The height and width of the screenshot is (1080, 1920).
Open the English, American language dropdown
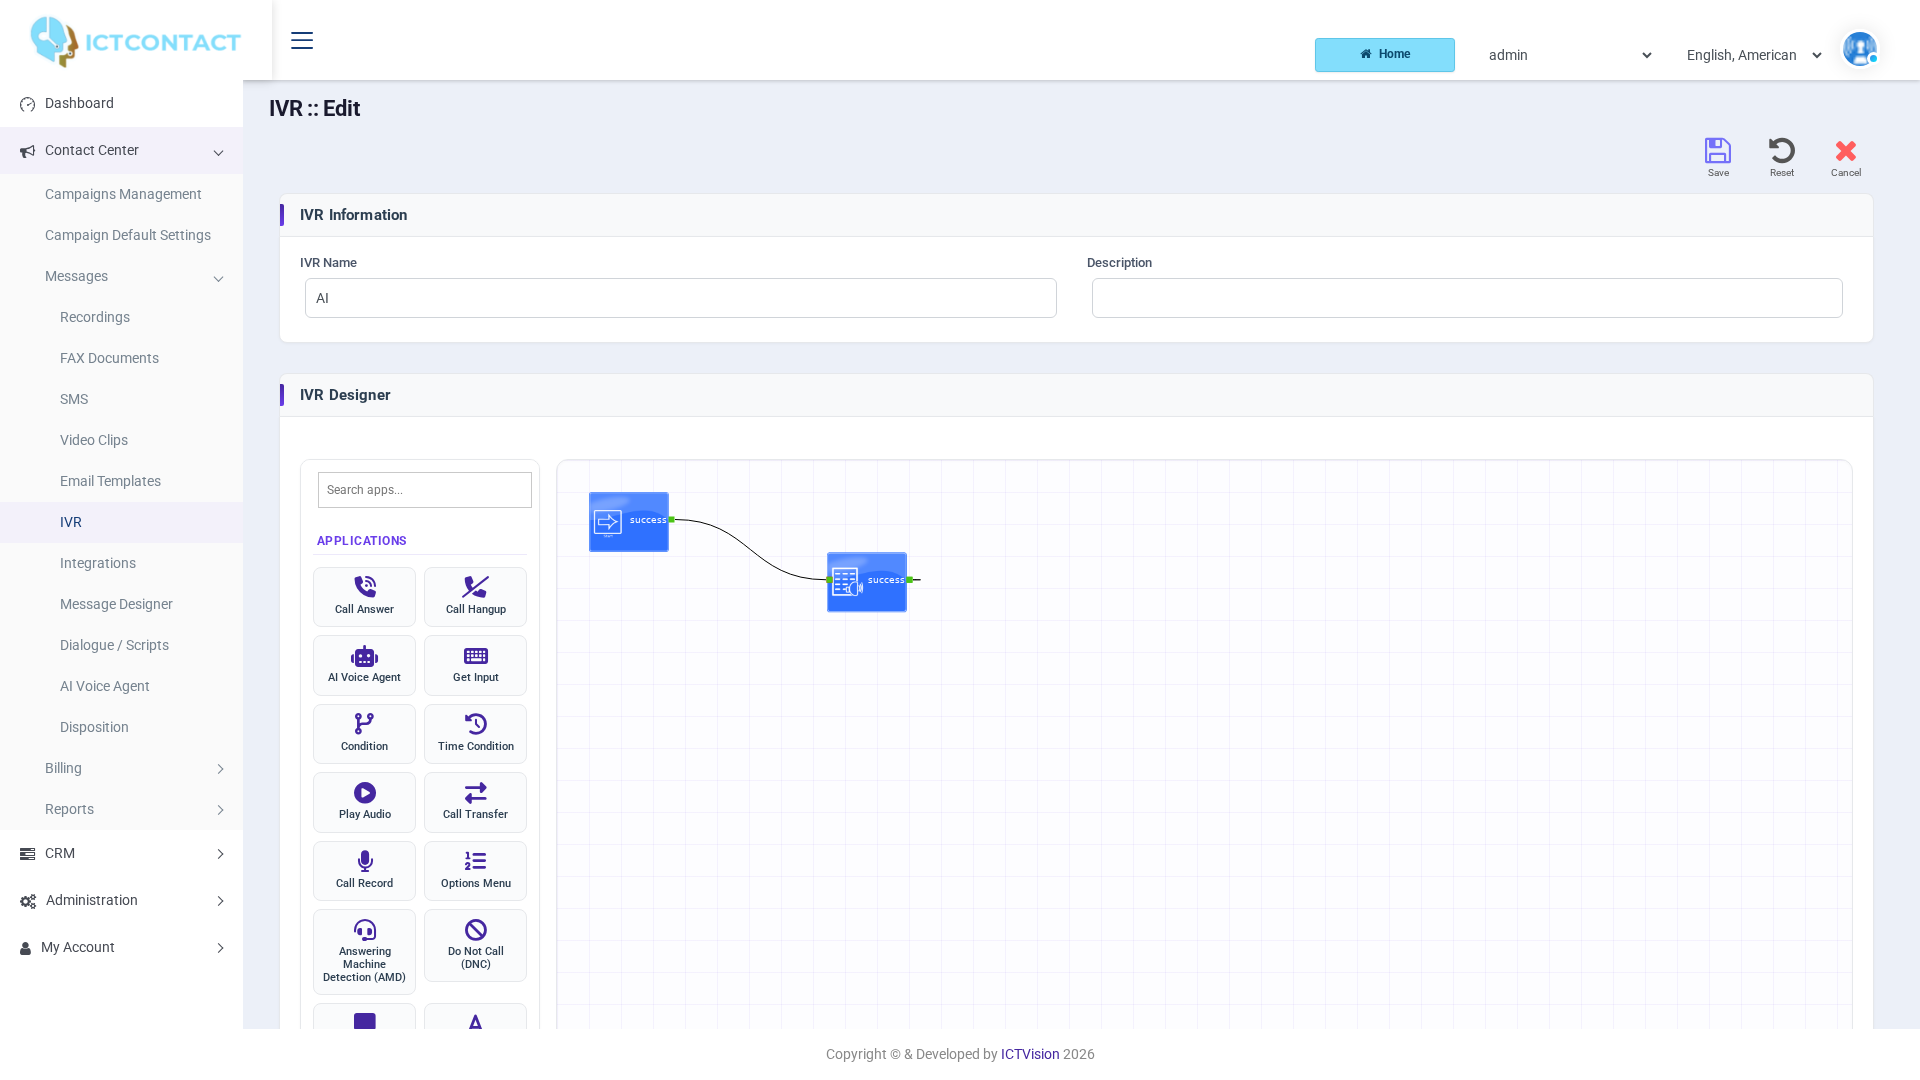pos(1754,55)
